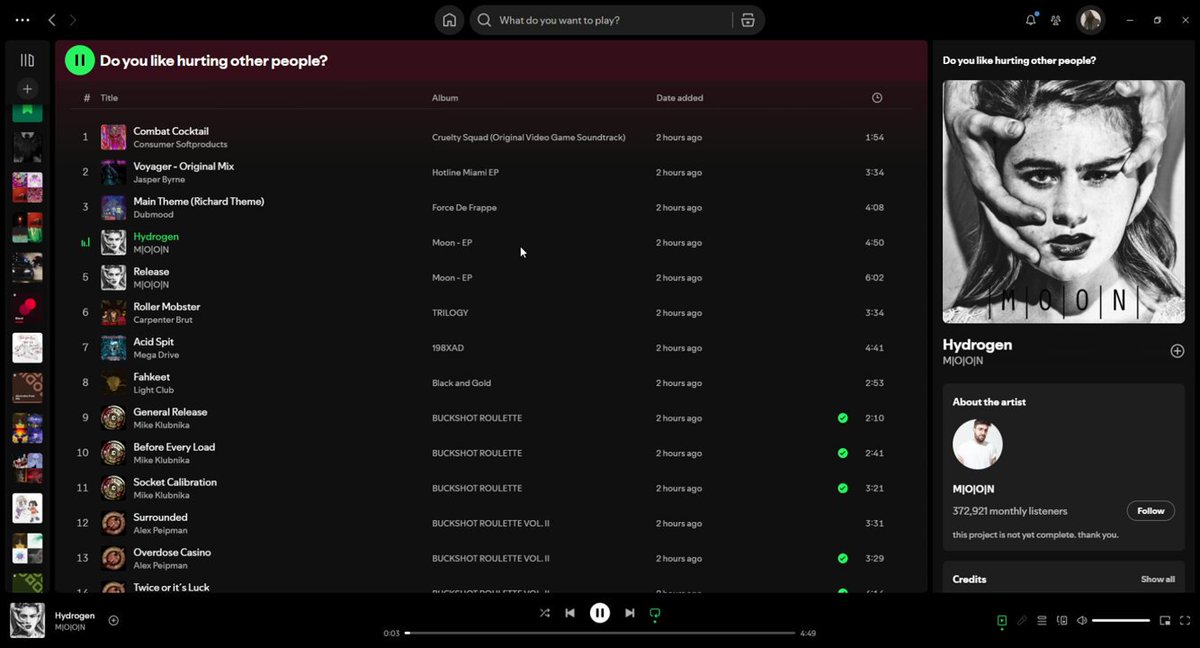Viewport: 1200px width, 648px height.
Task: Open the Home page
Action: 450,20
